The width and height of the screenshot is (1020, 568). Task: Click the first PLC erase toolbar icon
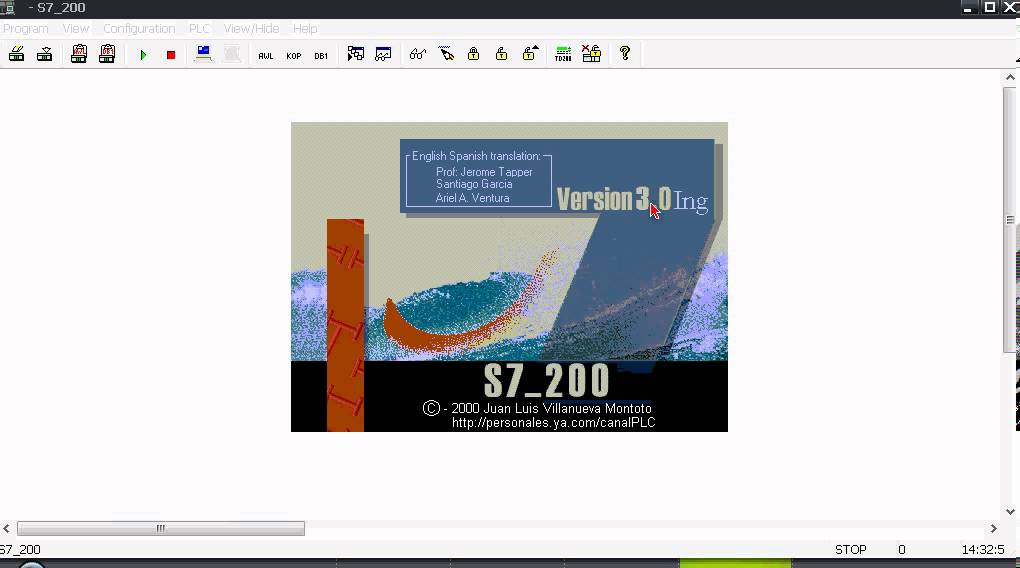16,54
